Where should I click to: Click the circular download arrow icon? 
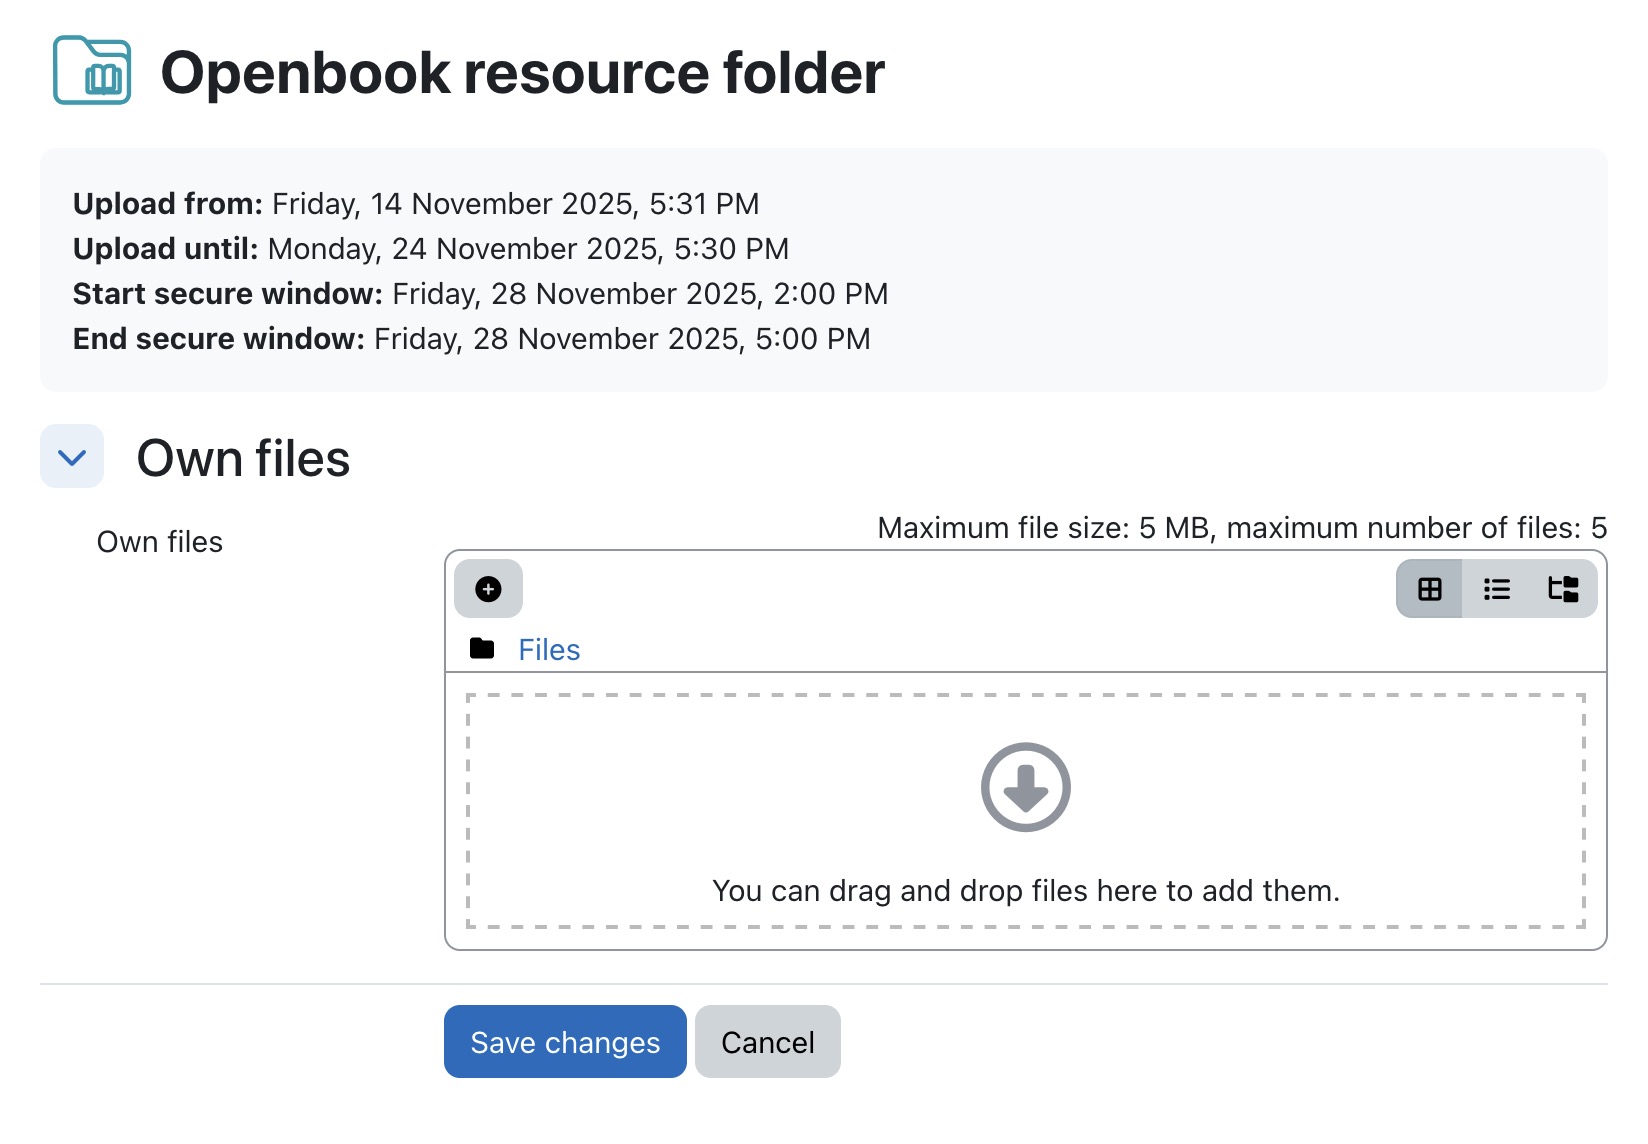1026,787
